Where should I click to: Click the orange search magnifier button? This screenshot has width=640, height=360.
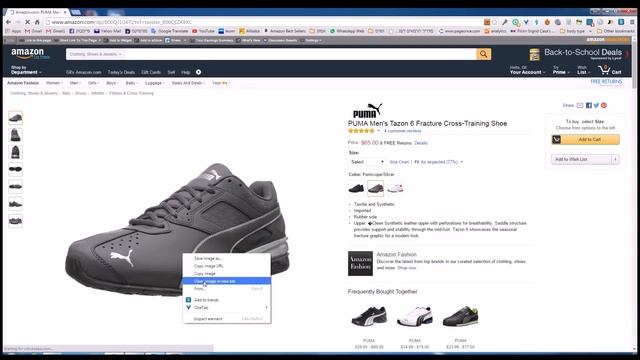(x=484, y=54)
